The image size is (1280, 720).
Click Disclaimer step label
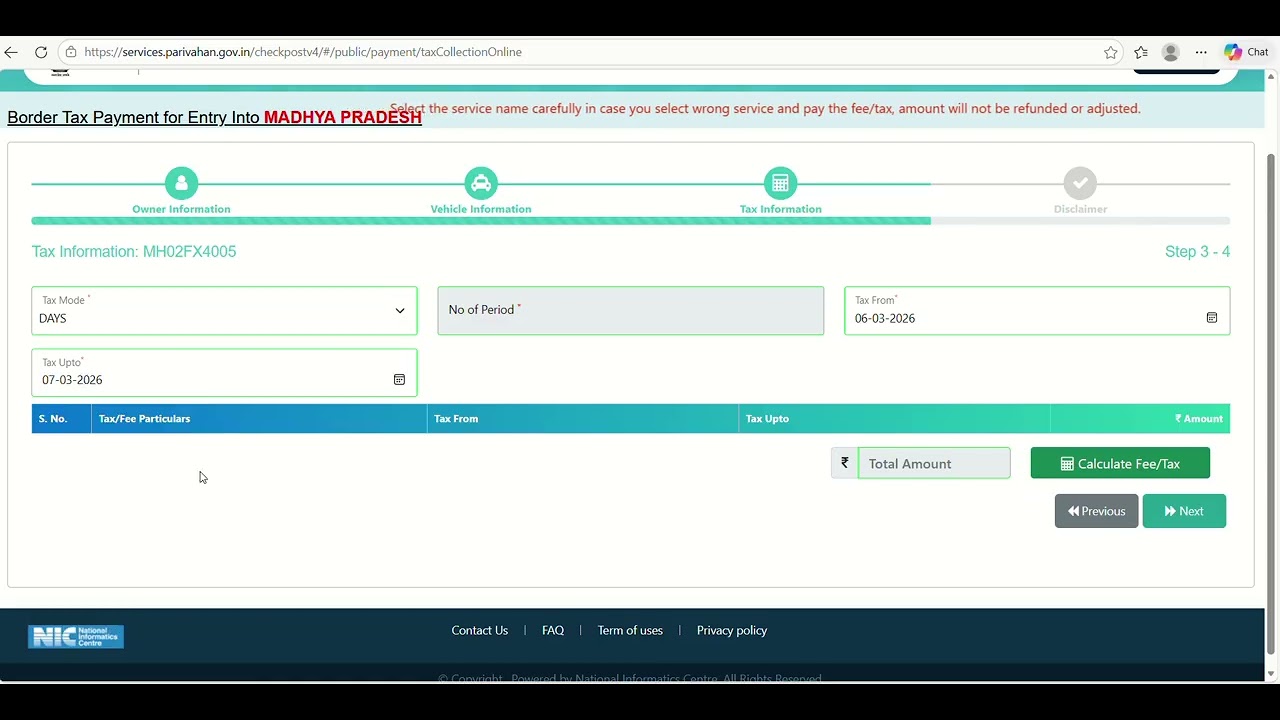1080,209
